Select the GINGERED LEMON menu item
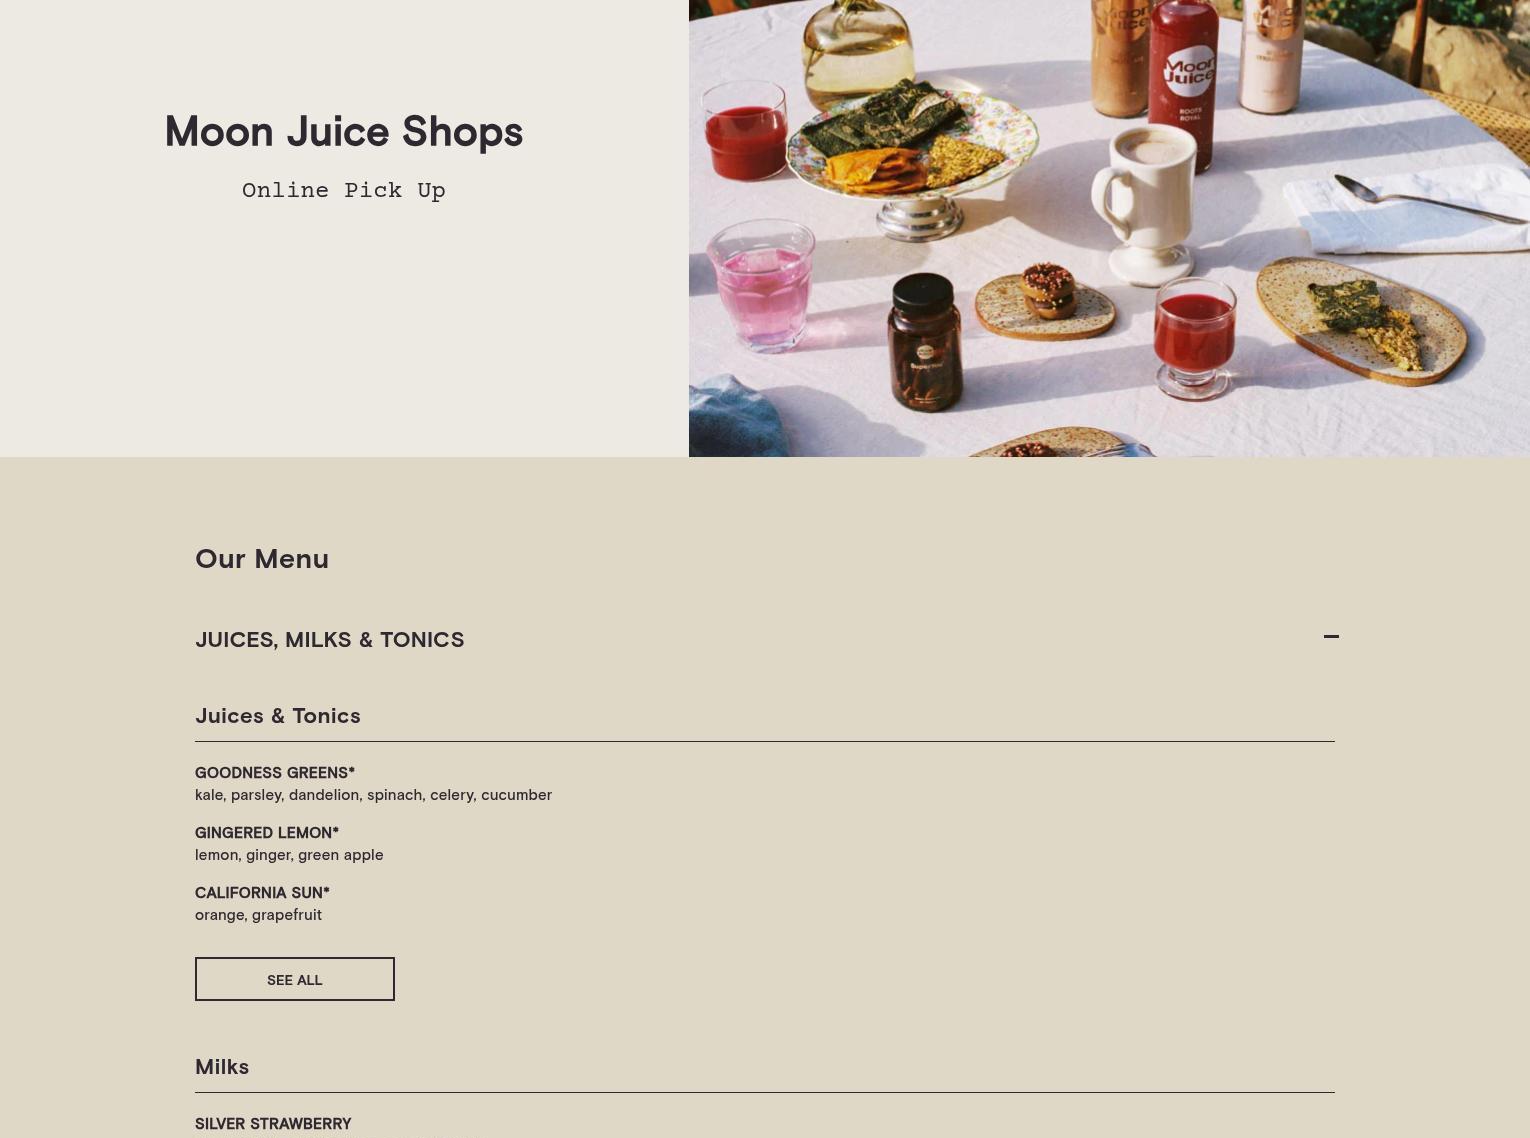Viewport: 1530px width, 1138px height. [x=267, y=832]
